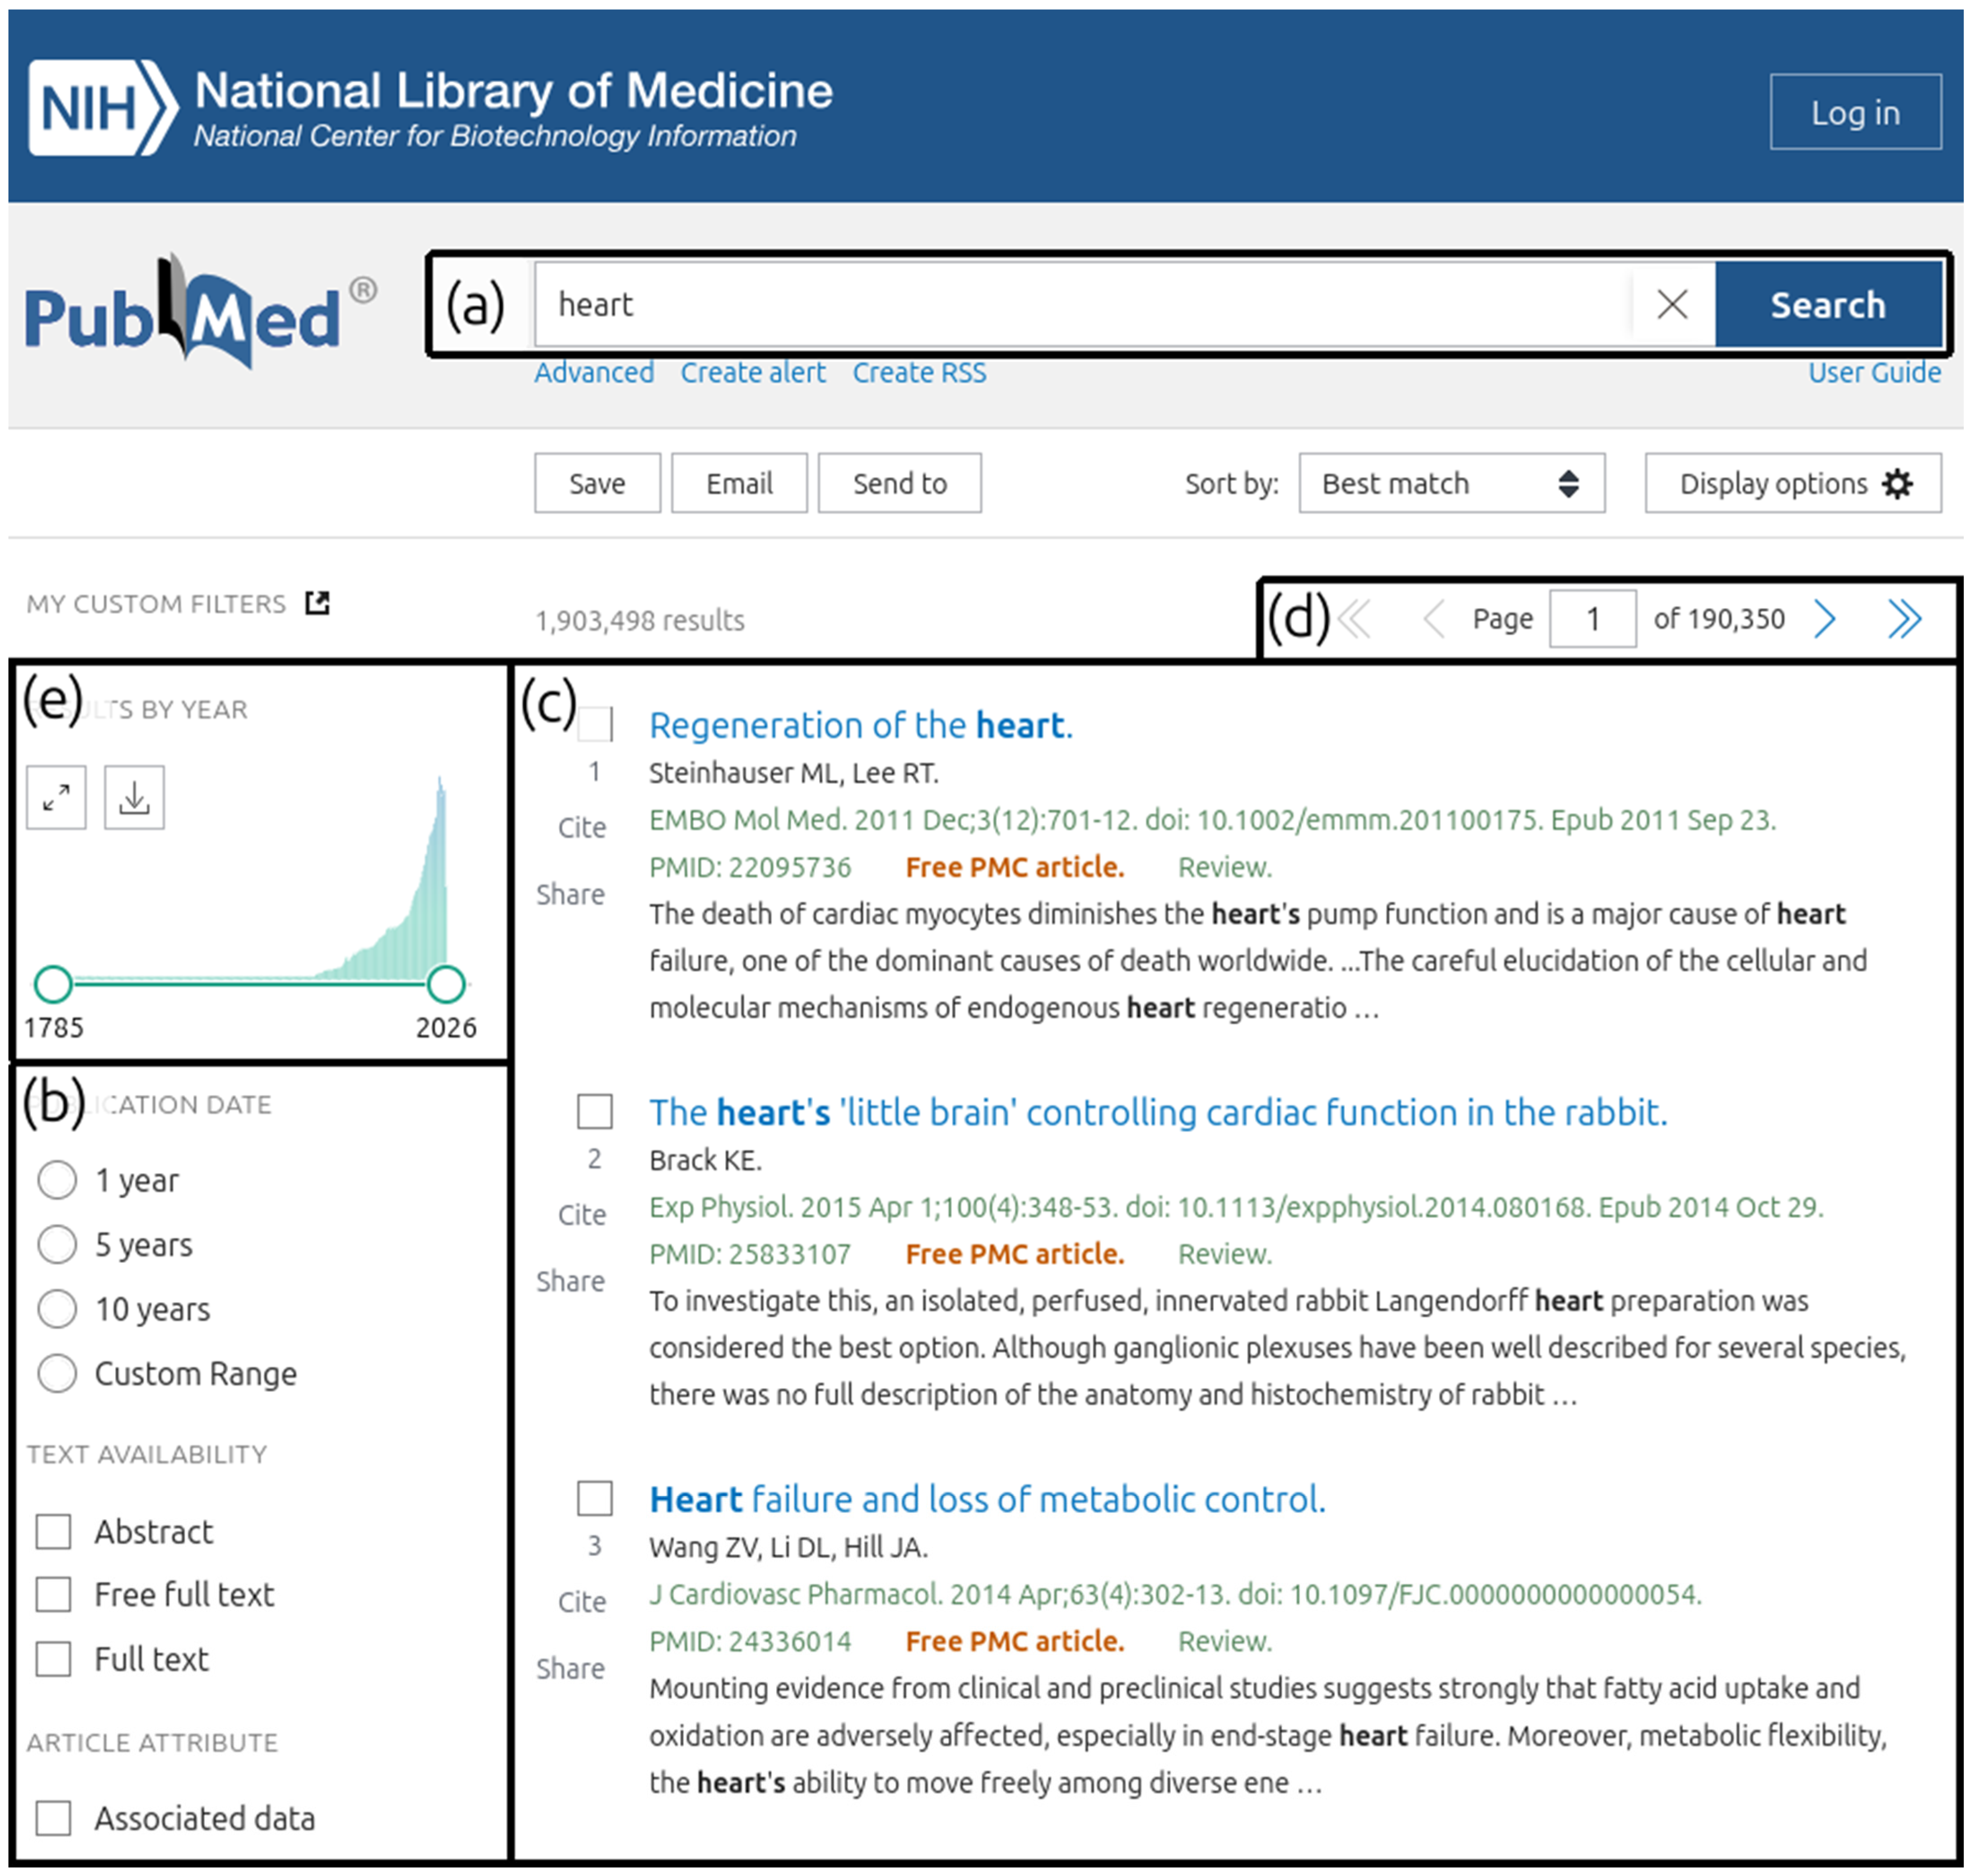Click the 2026 year slider handle

tap(446, 984)
